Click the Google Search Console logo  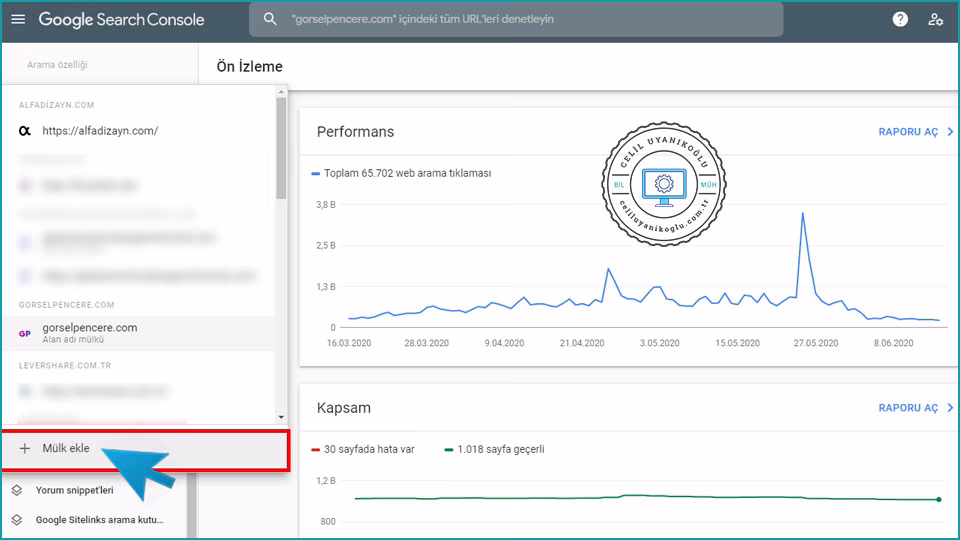121,20
